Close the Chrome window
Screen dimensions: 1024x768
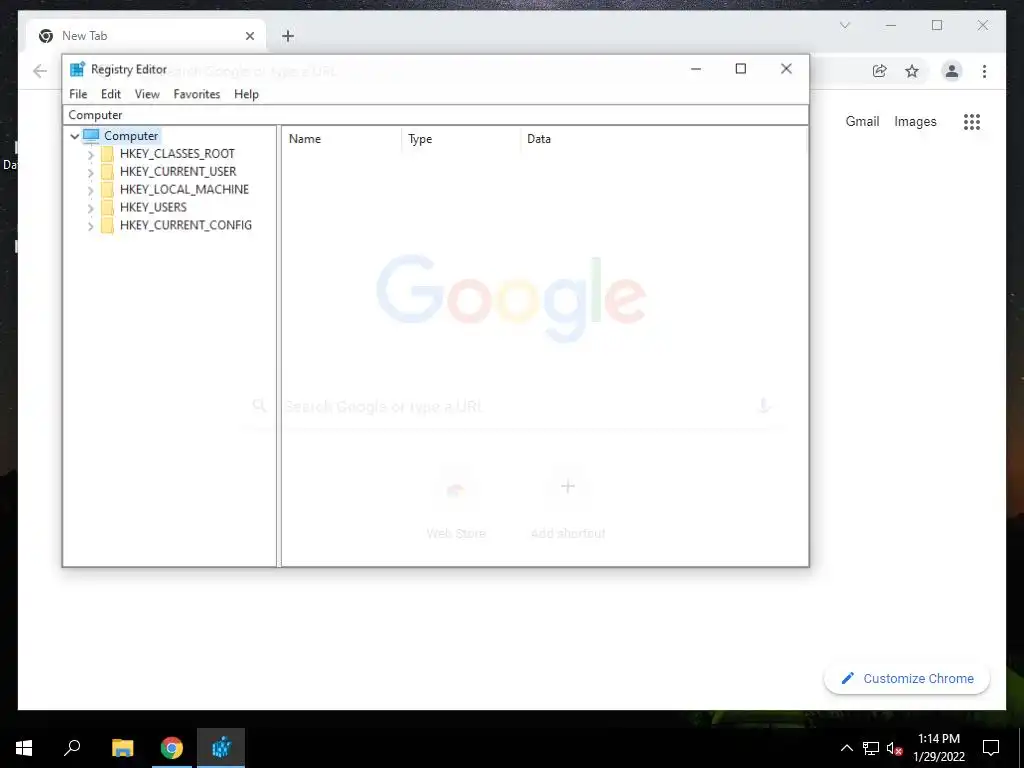click(x=983, y=25)
